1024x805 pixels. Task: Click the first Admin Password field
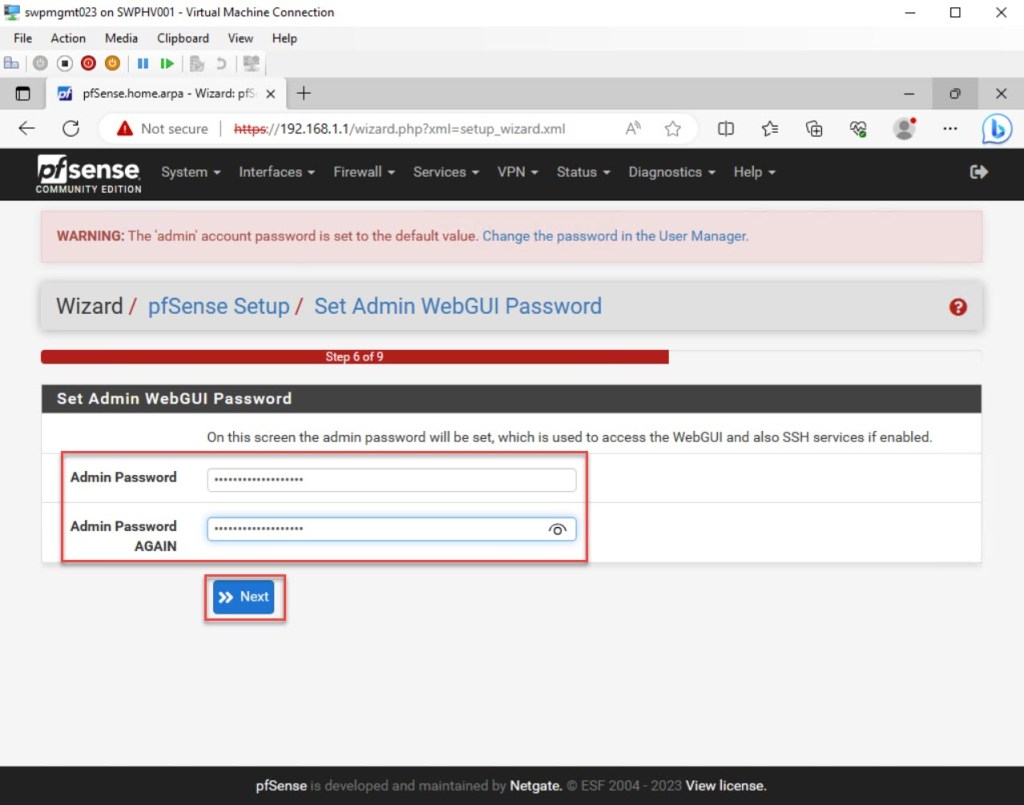tap(391, 480)
